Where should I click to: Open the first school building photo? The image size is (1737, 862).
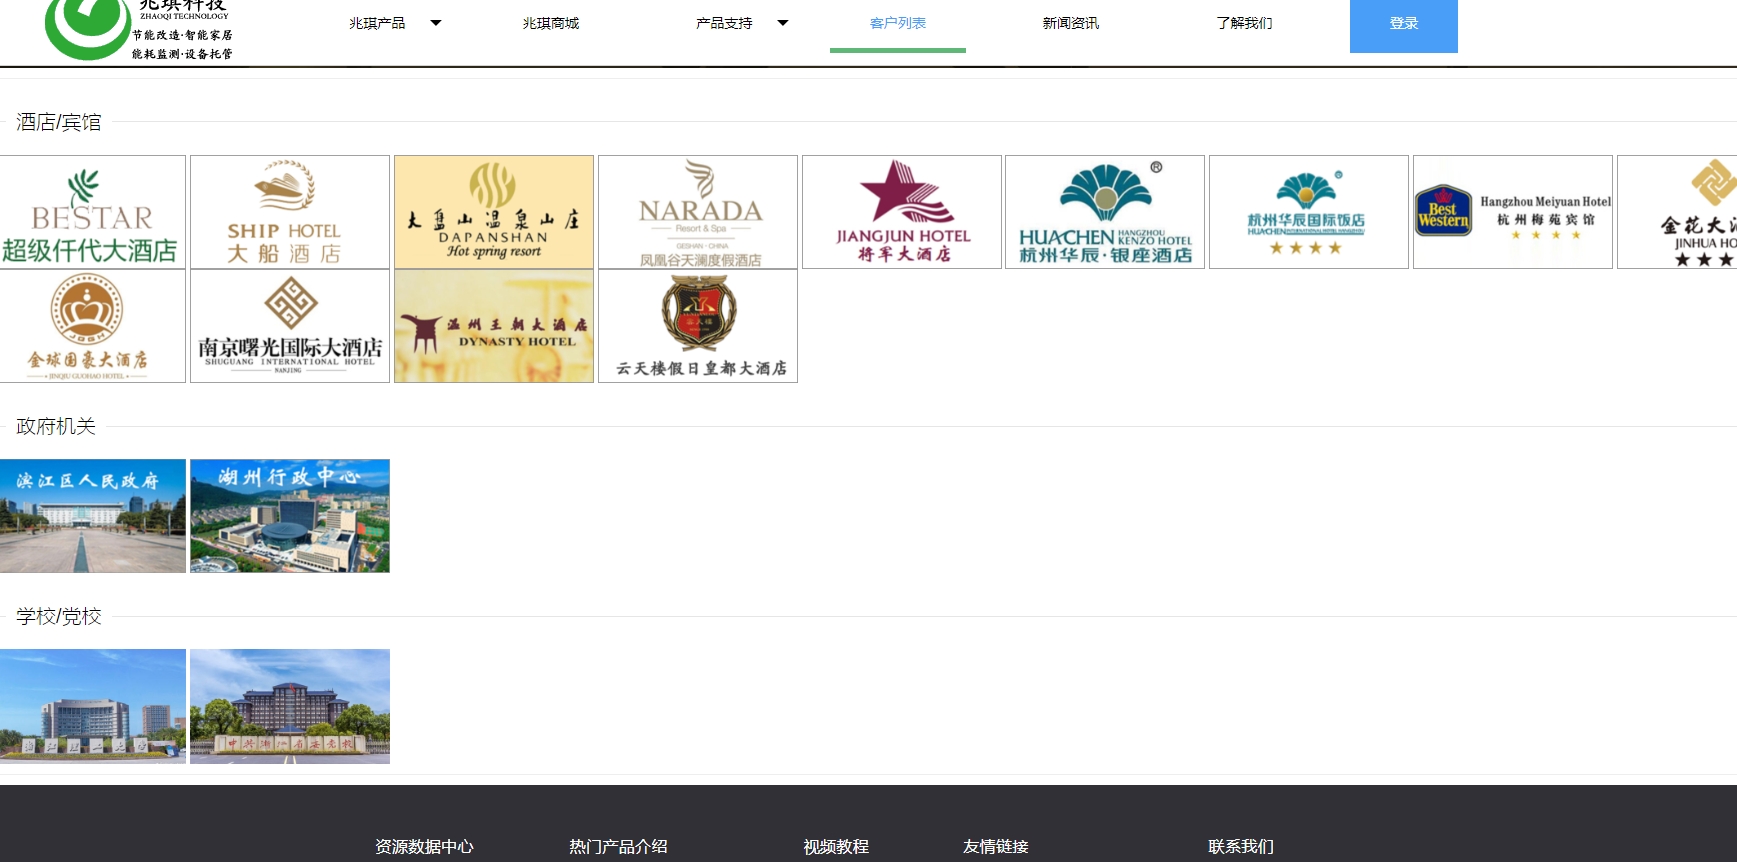(92, 706)
